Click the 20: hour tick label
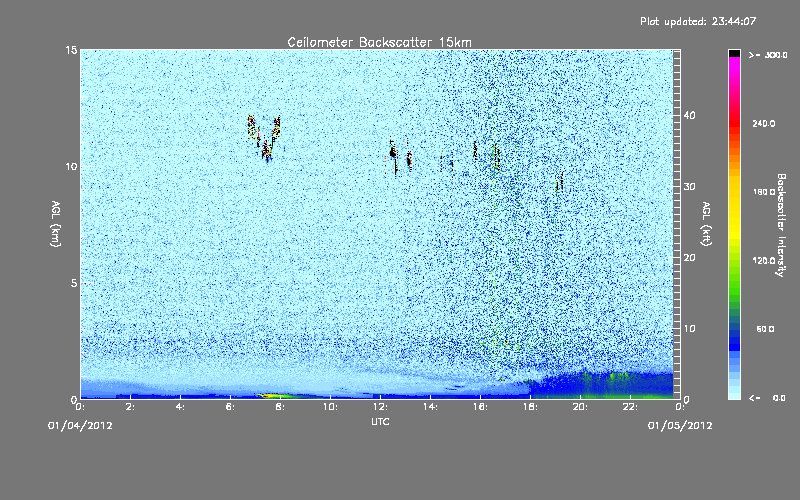Image resolution: width=800 pixels, height=500 pixels. (580, 407)
